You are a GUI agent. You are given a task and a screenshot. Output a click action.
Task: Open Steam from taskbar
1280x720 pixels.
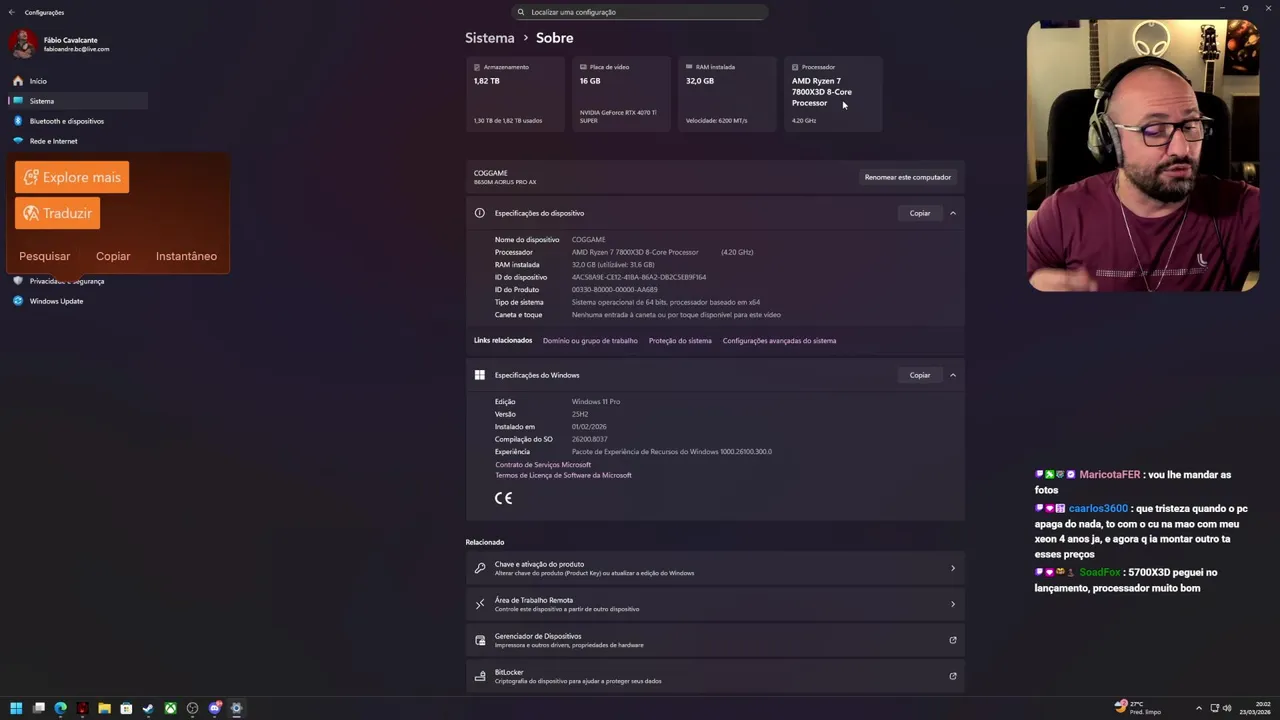coord(148,708)
